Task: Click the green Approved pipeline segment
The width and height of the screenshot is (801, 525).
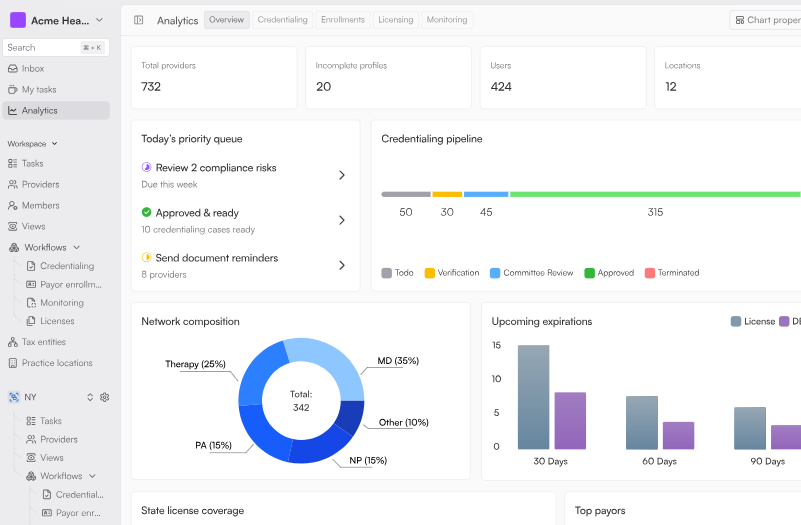Action: click(x=655, y=194)
